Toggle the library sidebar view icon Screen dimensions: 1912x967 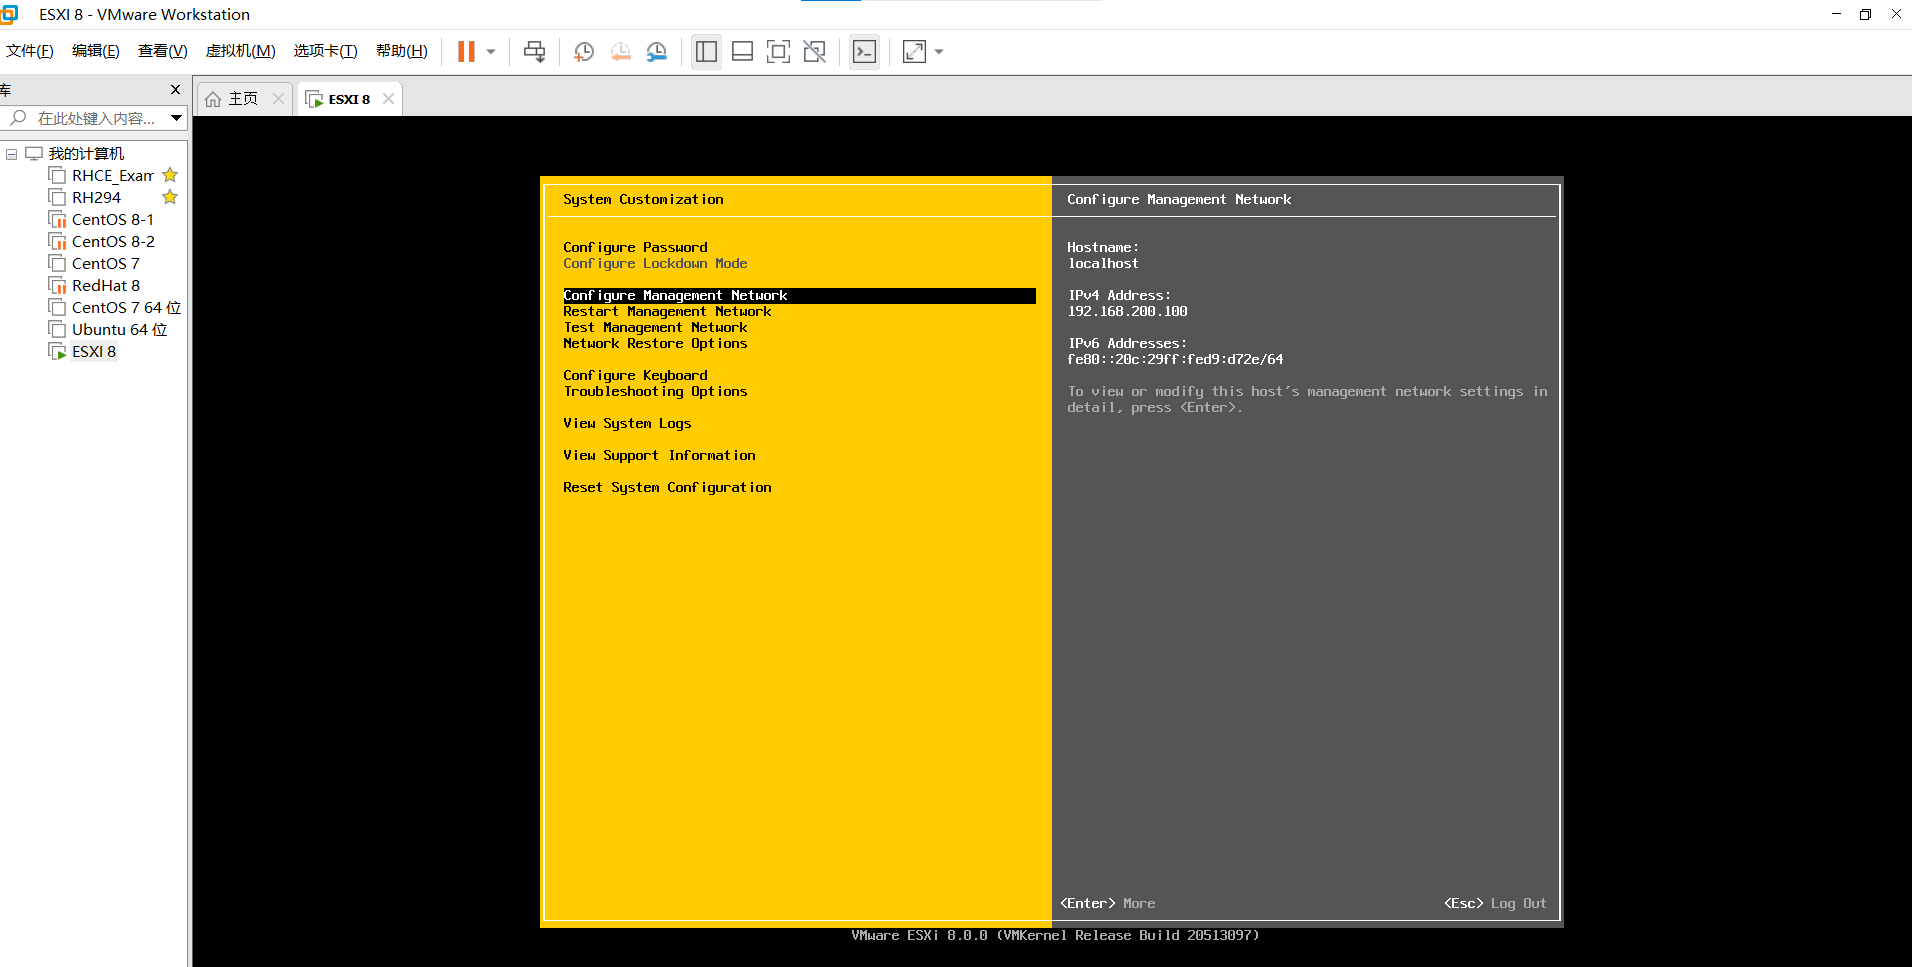(x=706, y=52)
